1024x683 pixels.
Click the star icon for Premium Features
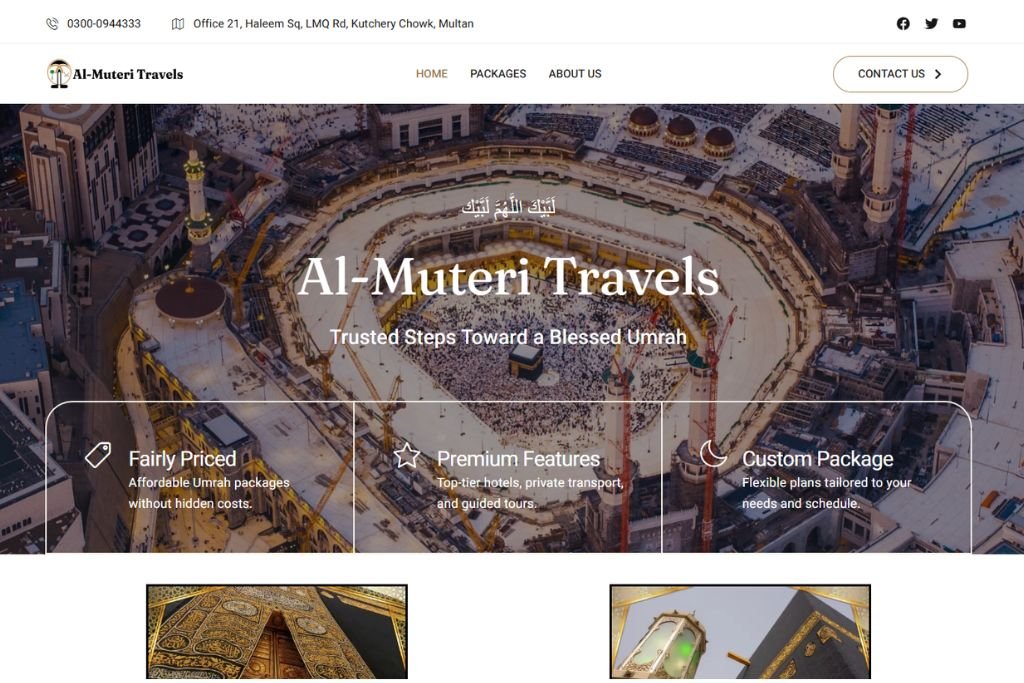(407, 455)
